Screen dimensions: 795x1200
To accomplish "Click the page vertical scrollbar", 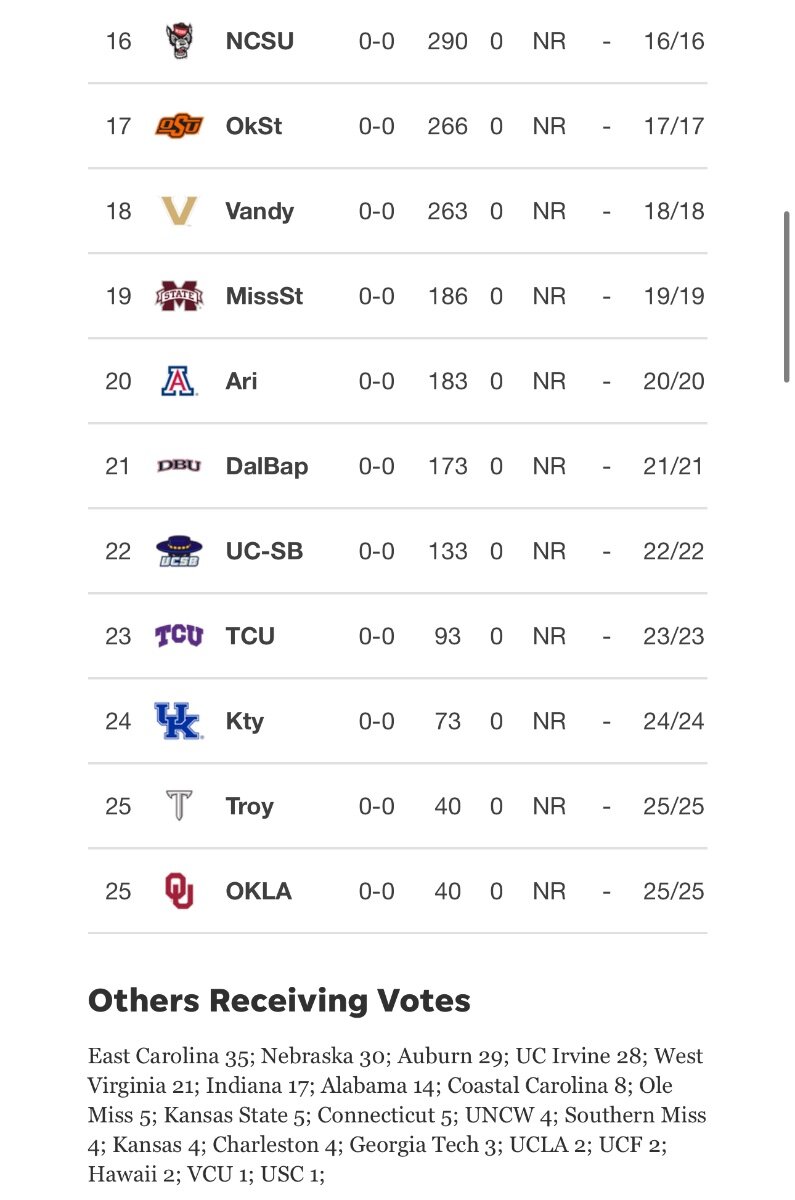I will coord(788,296).
